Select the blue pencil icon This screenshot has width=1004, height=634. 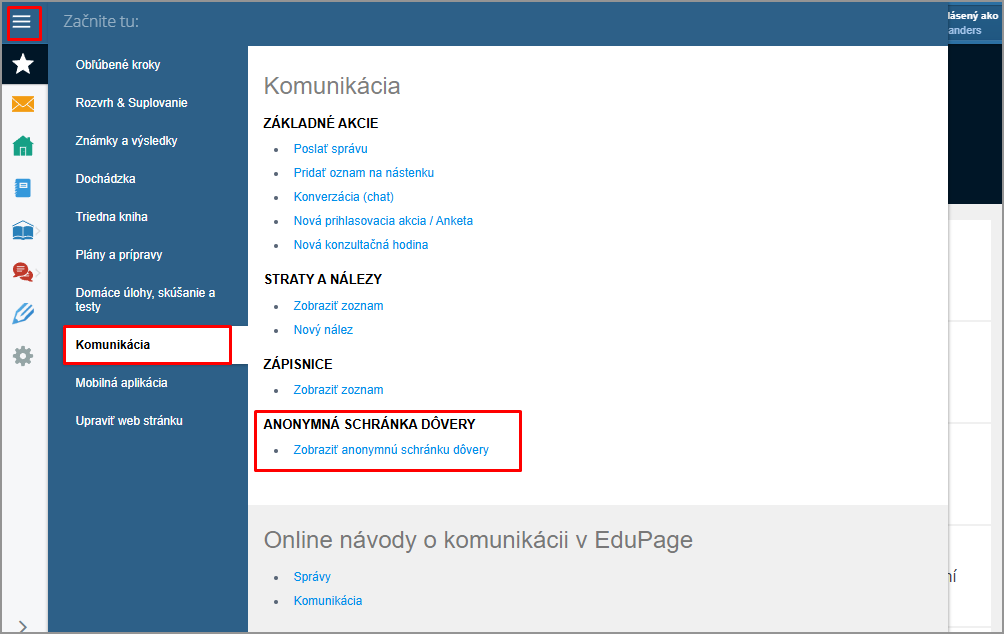coord(23,314)
